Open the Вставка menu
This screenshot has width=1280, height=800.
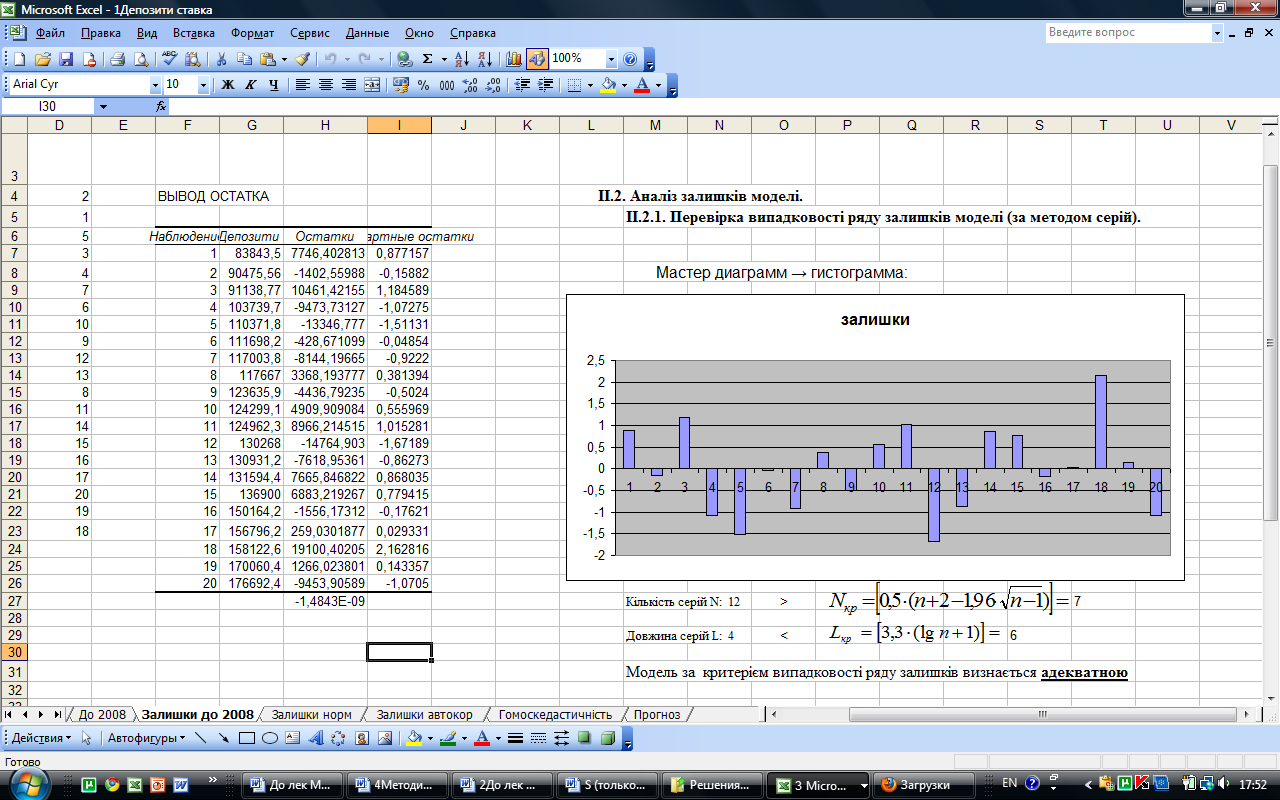(x=194, y=32)
